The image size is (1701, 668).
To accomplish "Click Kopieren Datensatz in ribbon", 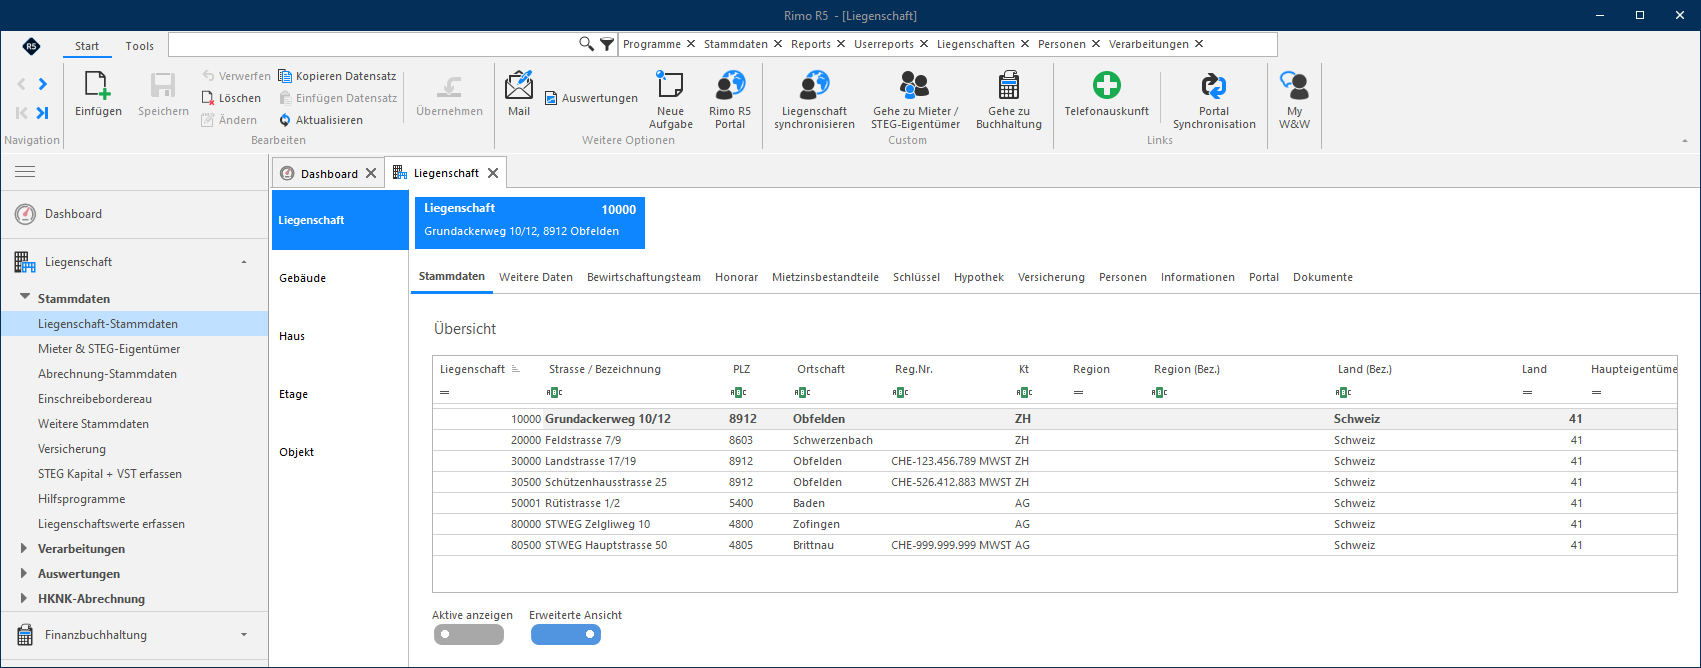I will (337, 76).
